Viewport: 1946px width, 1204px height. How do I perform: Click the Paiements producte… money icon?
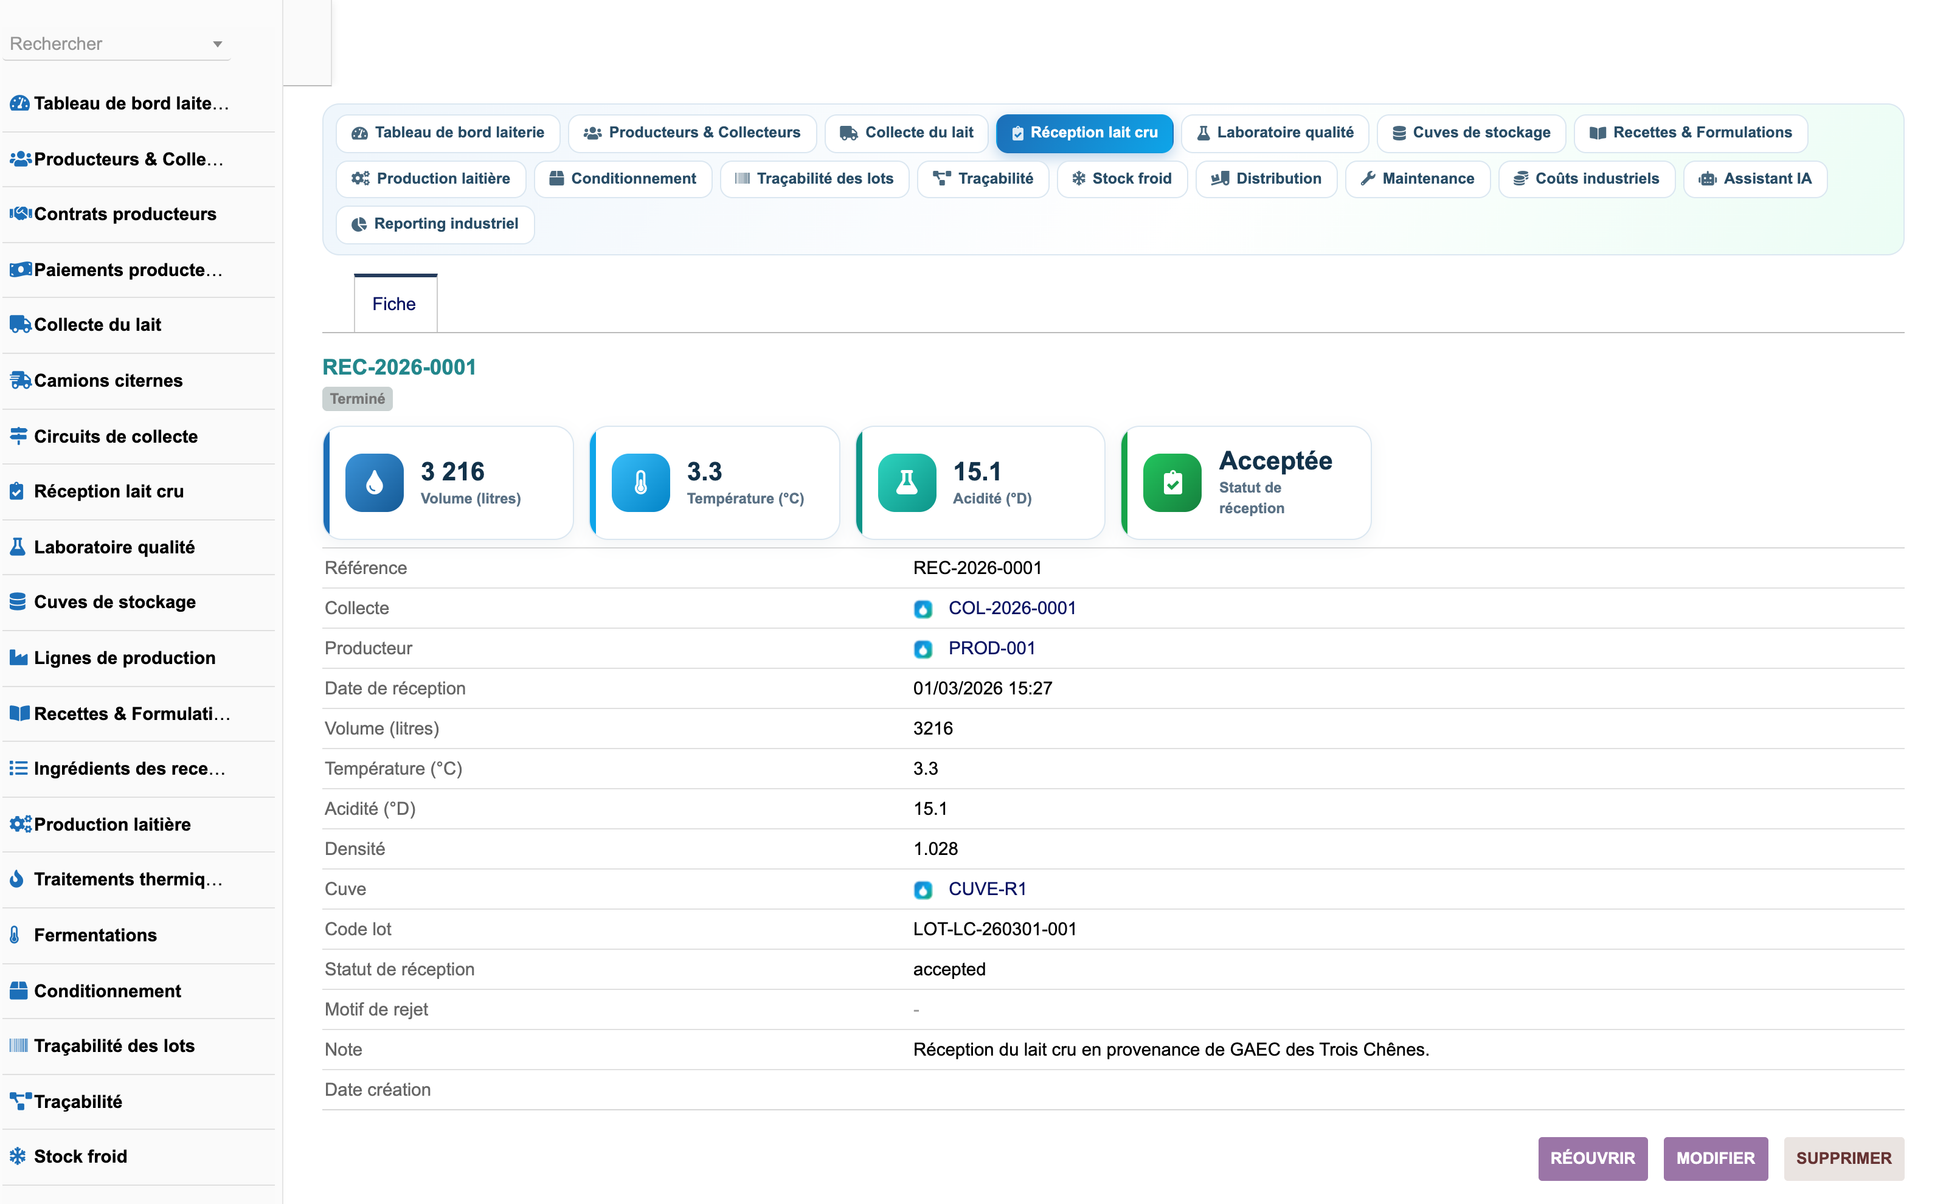point(19,270)
